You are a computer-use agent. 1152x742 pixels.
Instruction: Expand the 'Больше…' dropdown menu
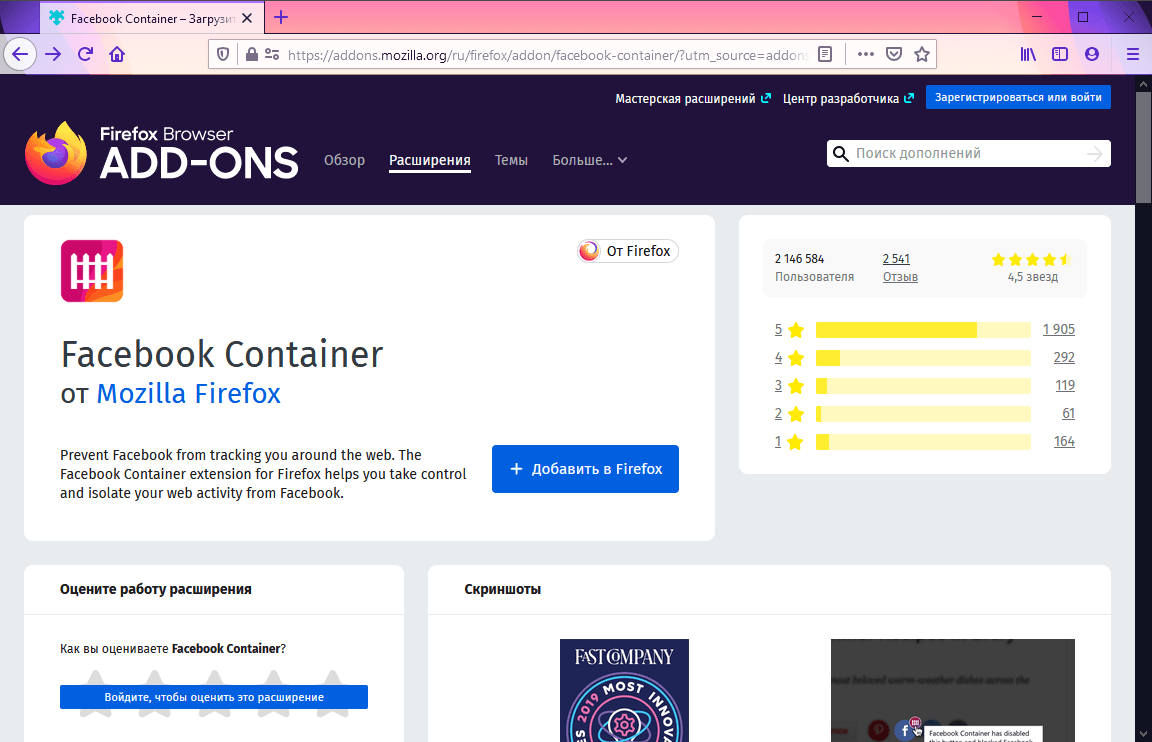pos(589,160)
